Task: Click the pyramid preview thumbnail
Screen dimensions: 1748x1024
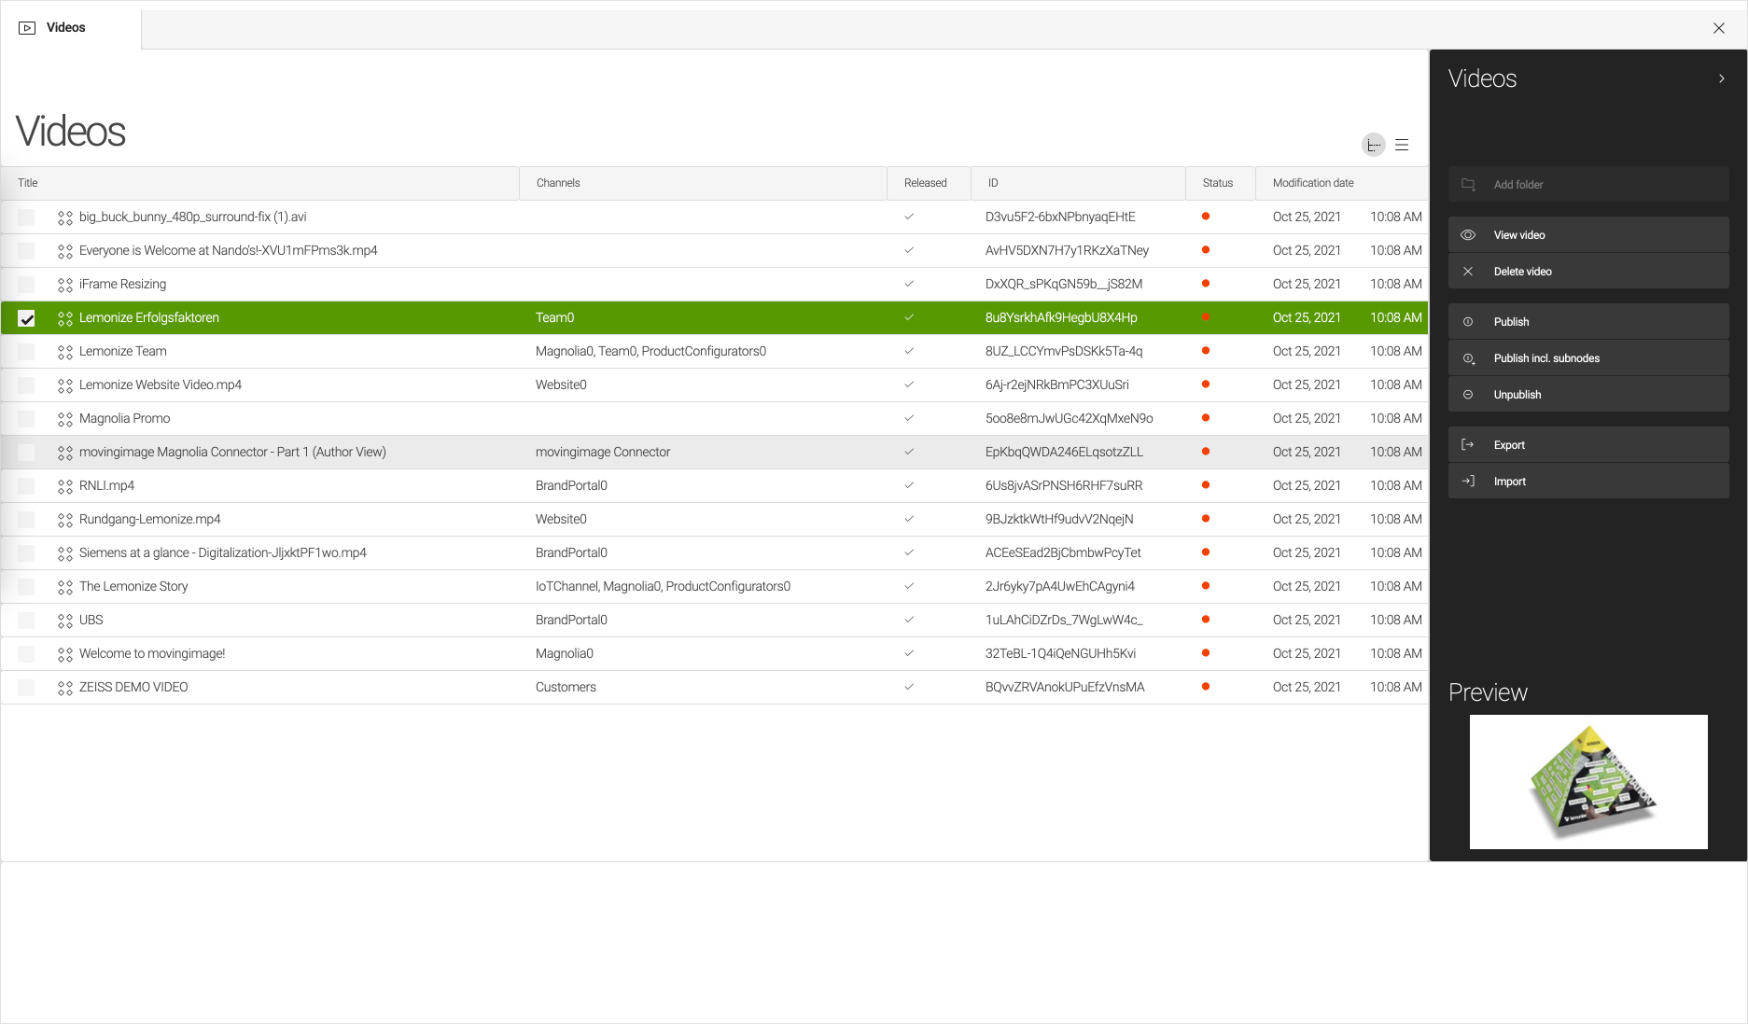Action: (1588, 782)
